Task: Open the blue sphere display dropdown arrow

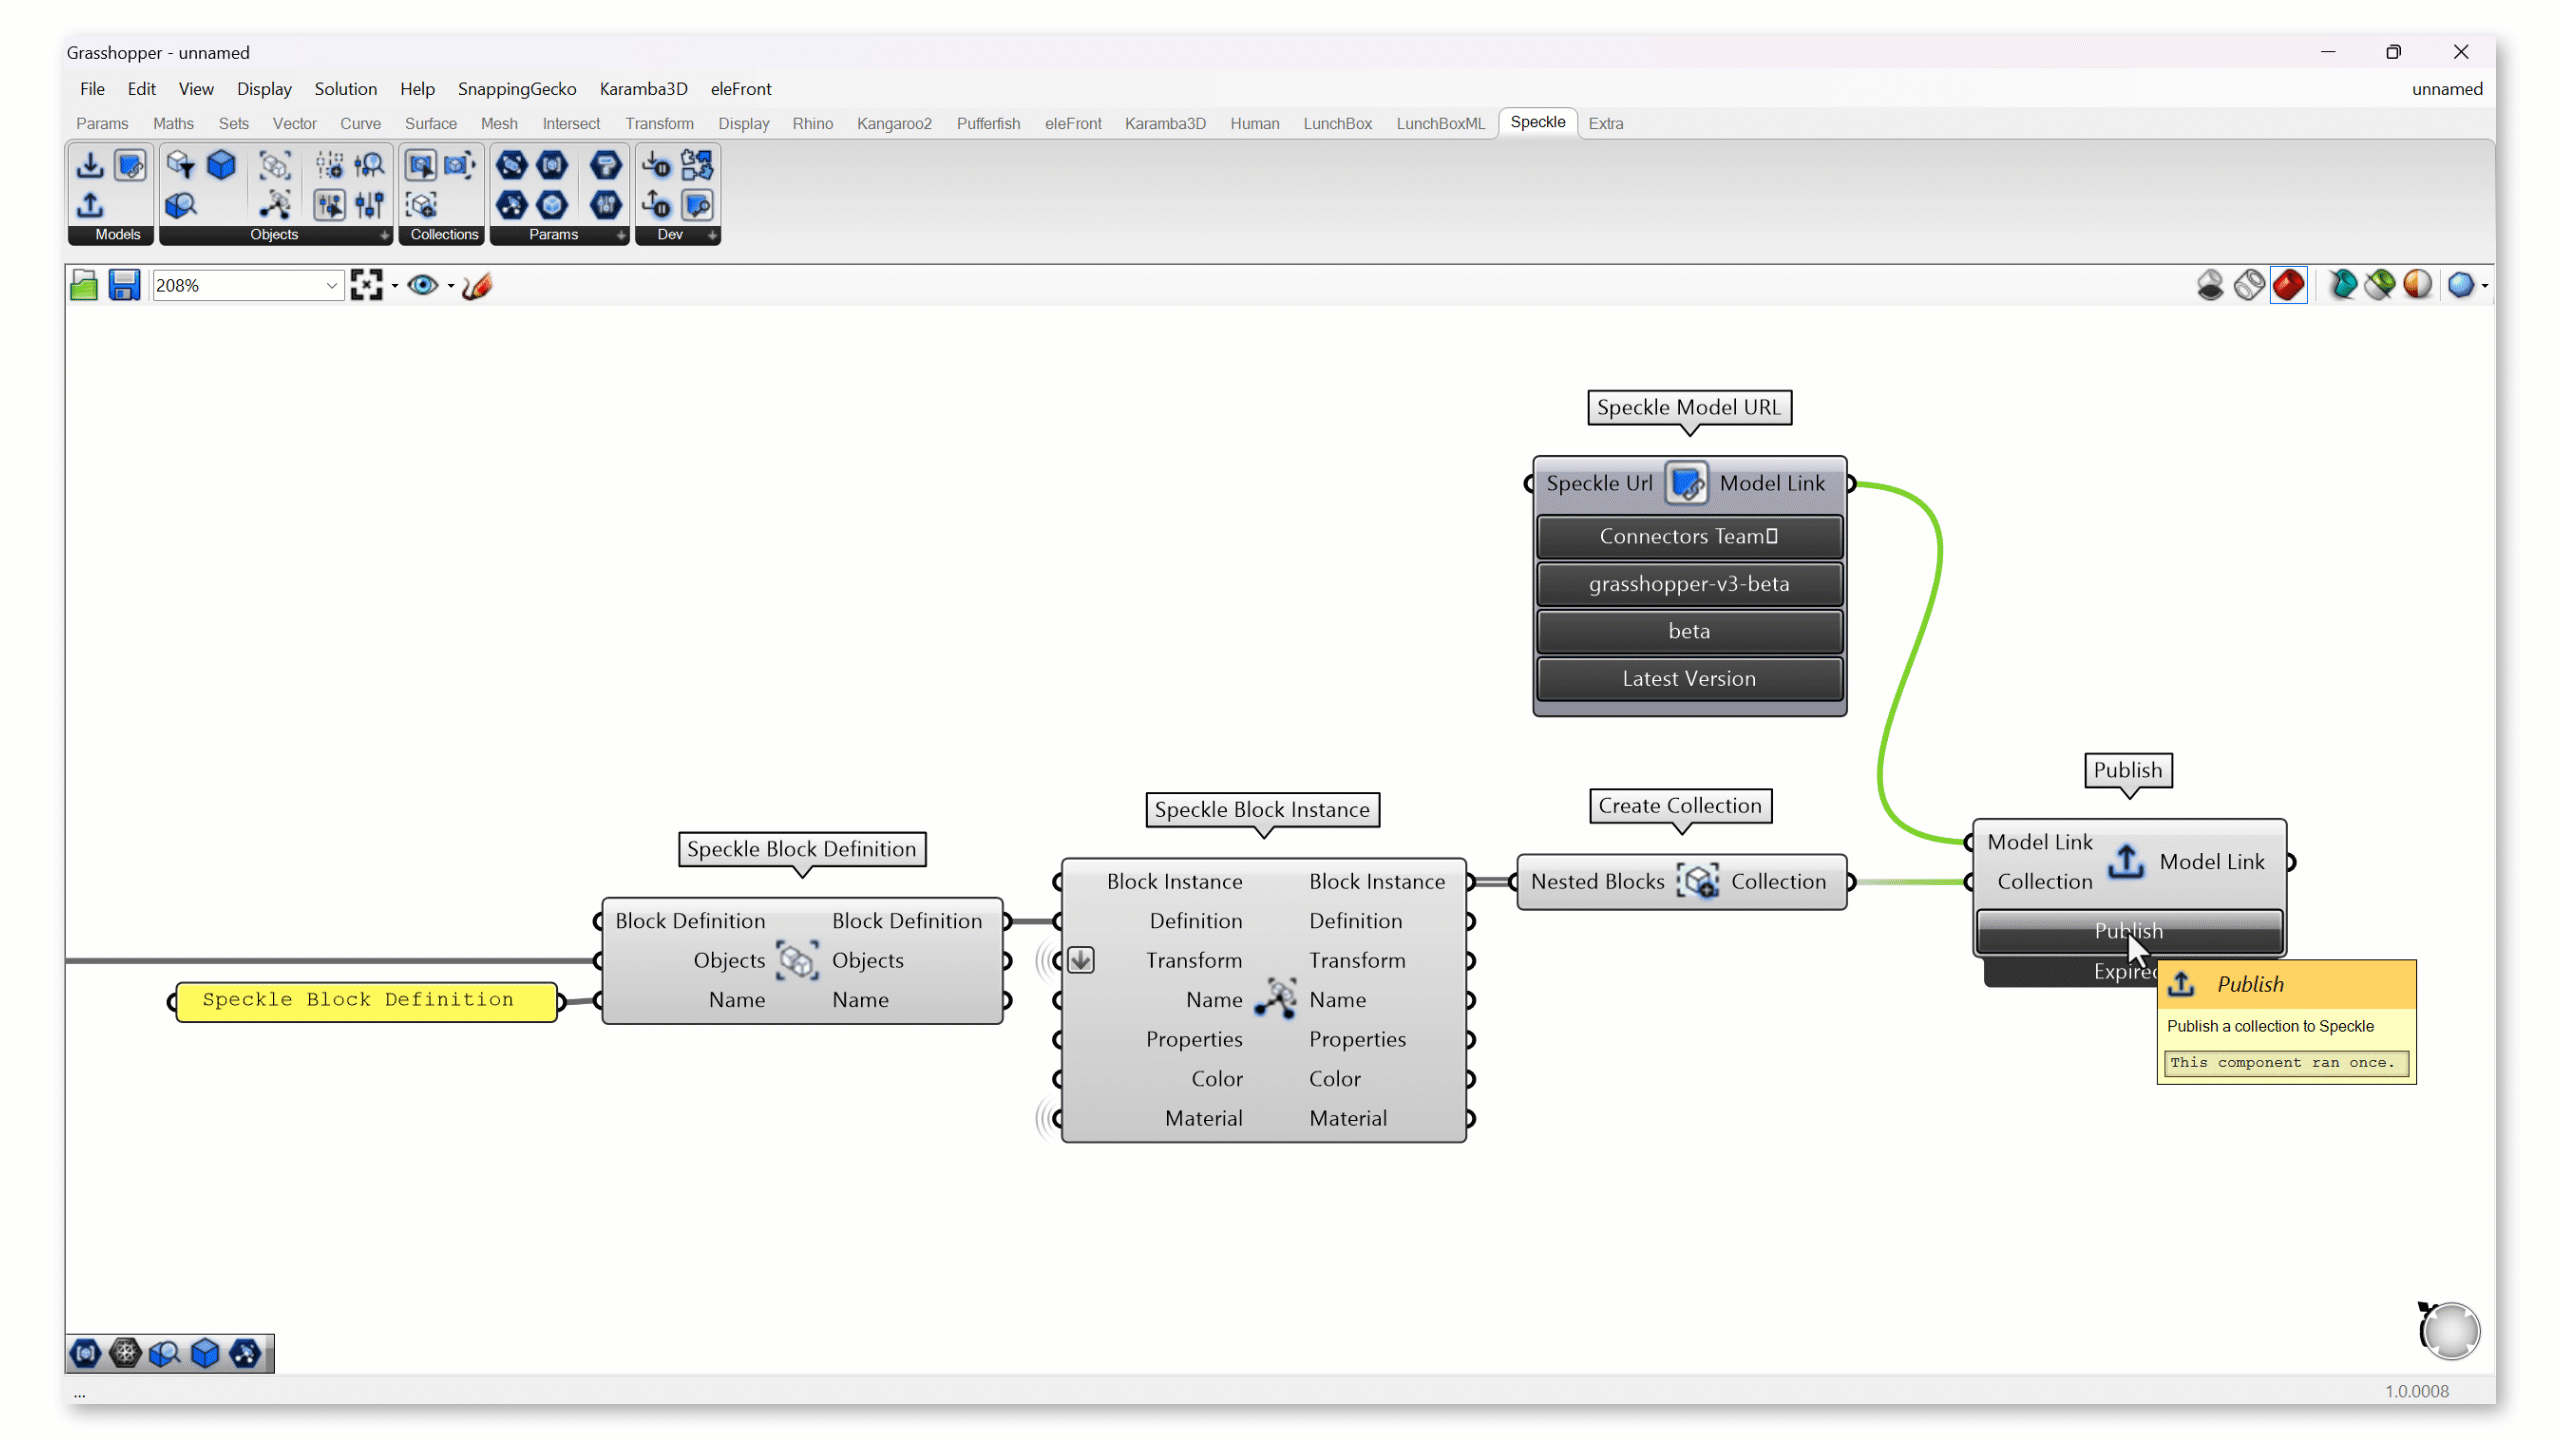Action: pyautogui.click(x=2485, y=287)
